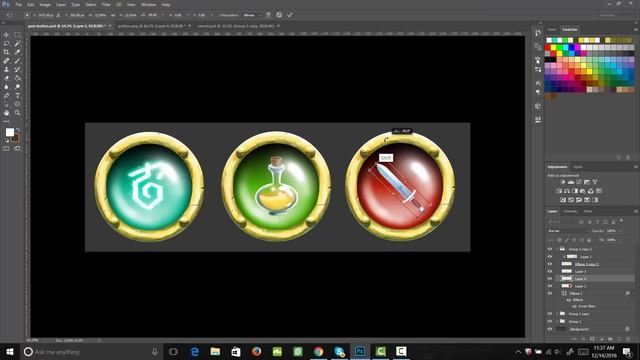
Task: Switch to the Paths tab
Action: [588, 211]
